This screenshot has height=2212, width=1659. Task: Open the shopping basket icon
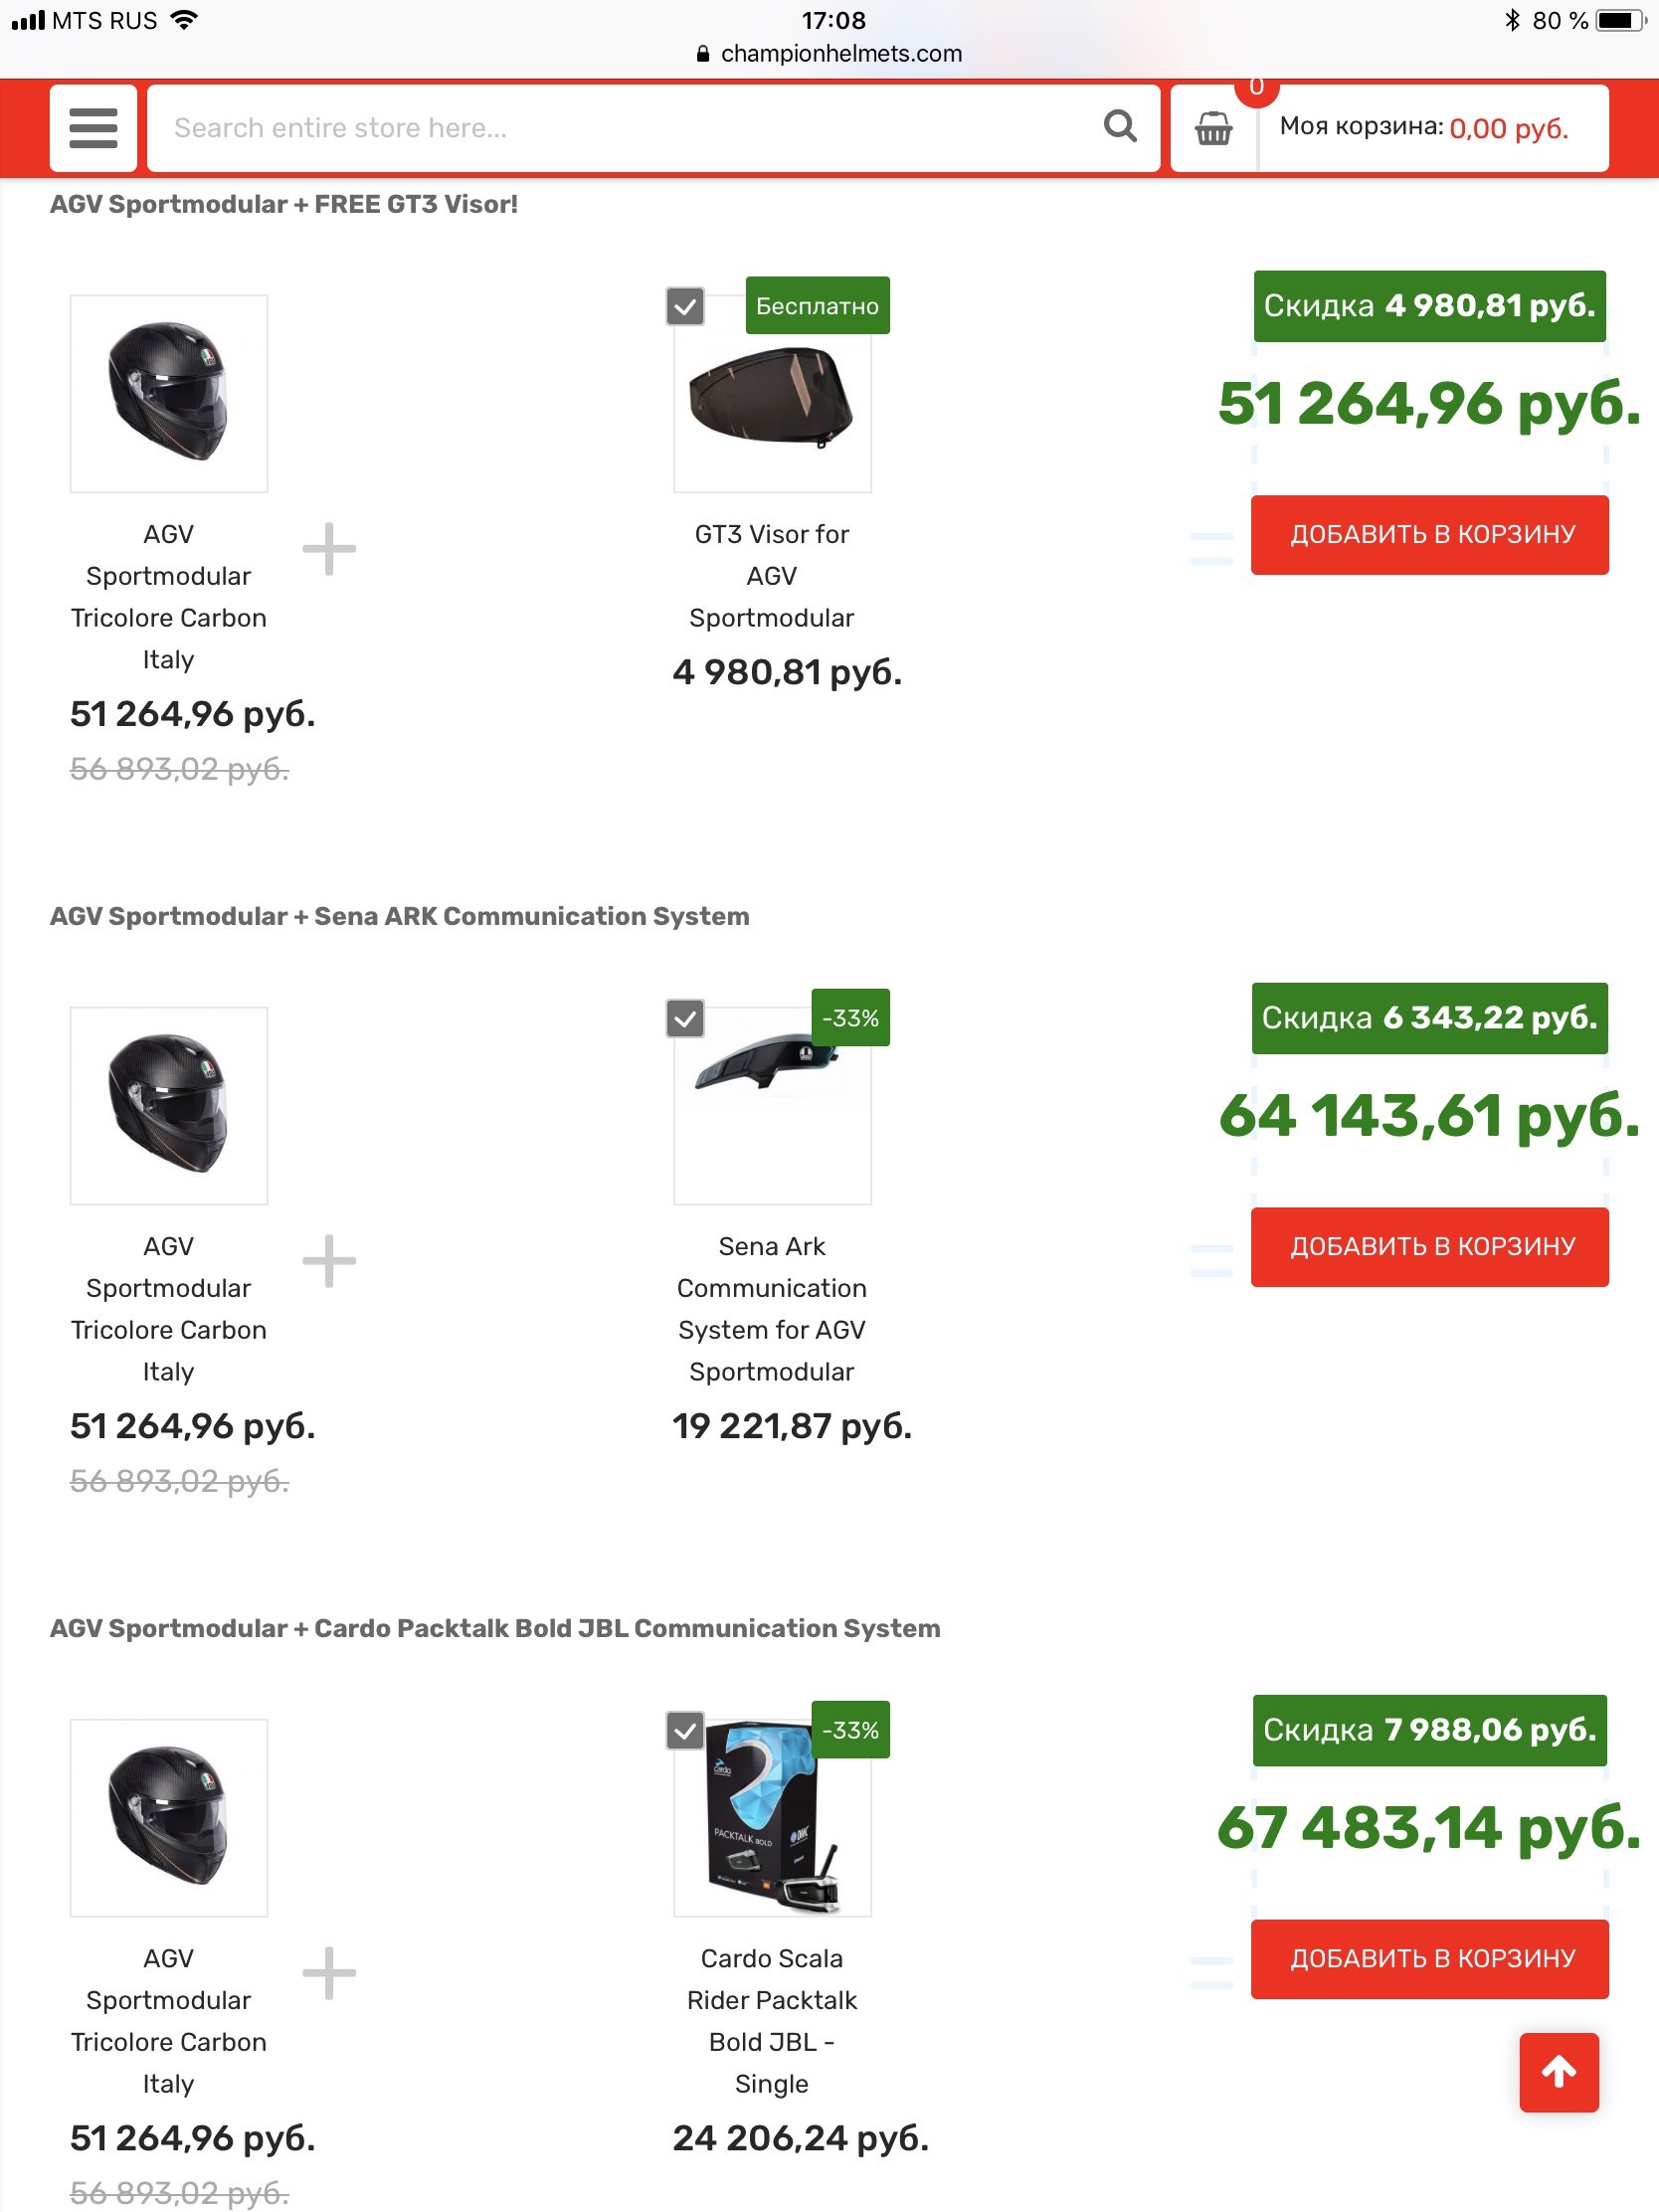1213,128
